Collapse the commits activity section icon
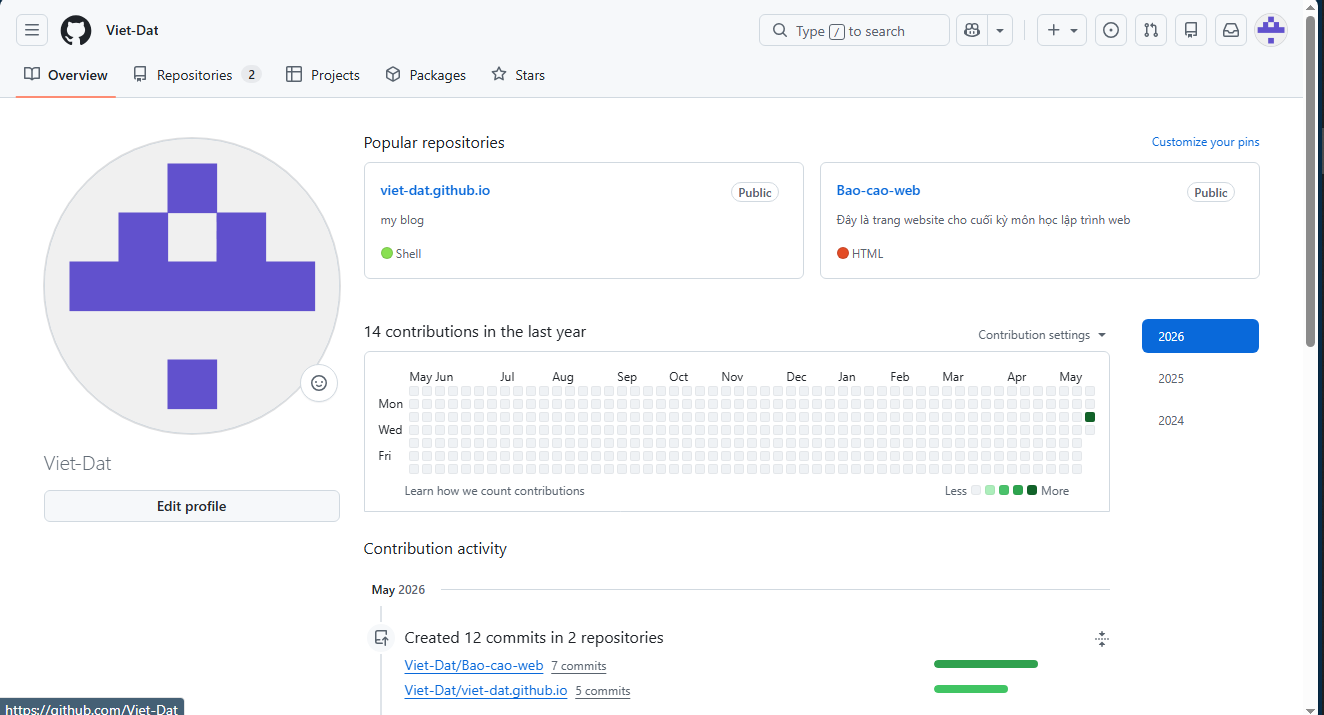This screenshot has width=1324, height=715. coord(1102,639)
